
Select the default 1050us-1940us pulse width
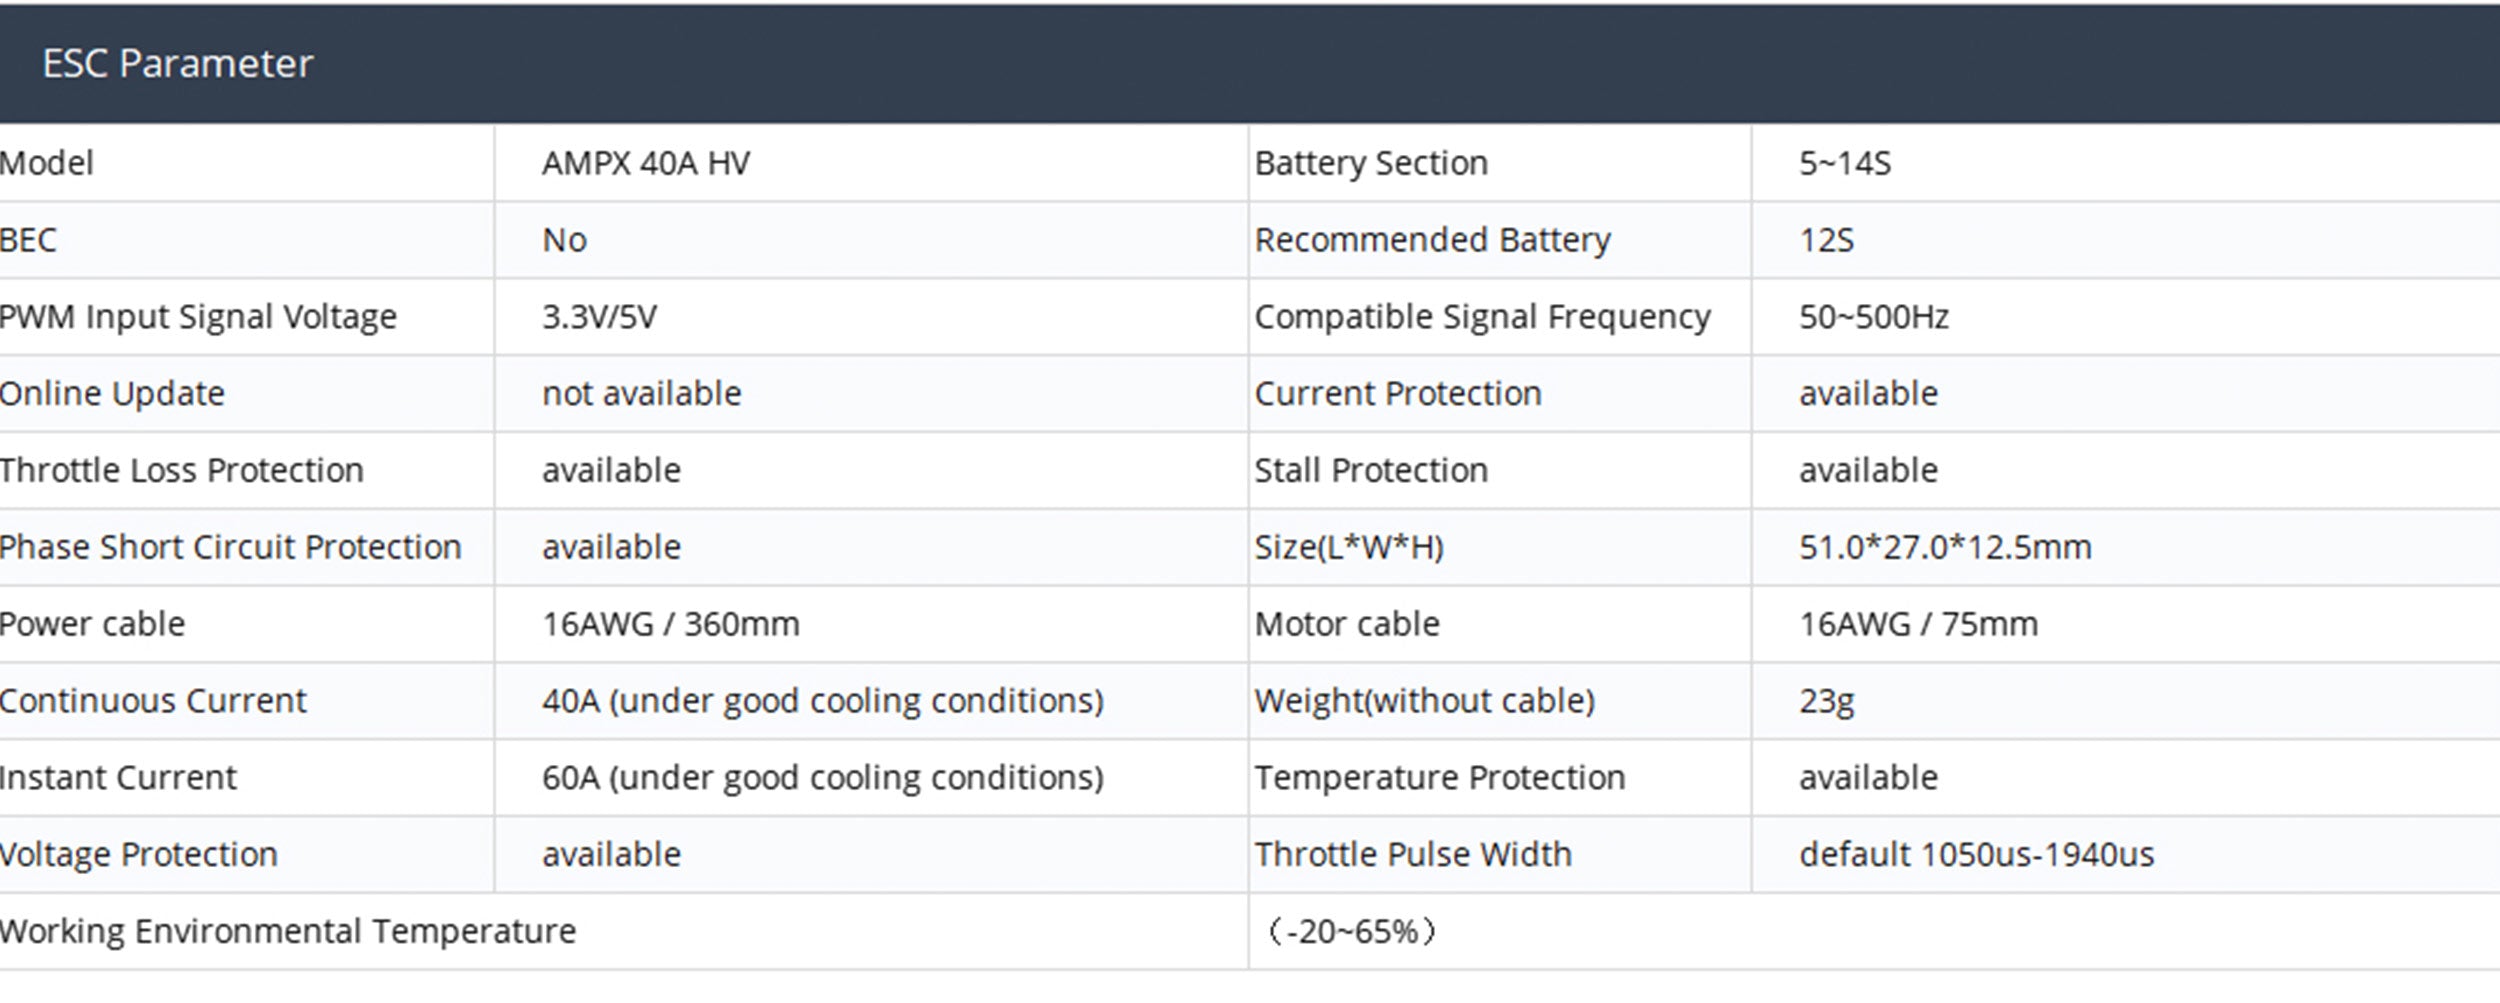[x=1976, y=855]
